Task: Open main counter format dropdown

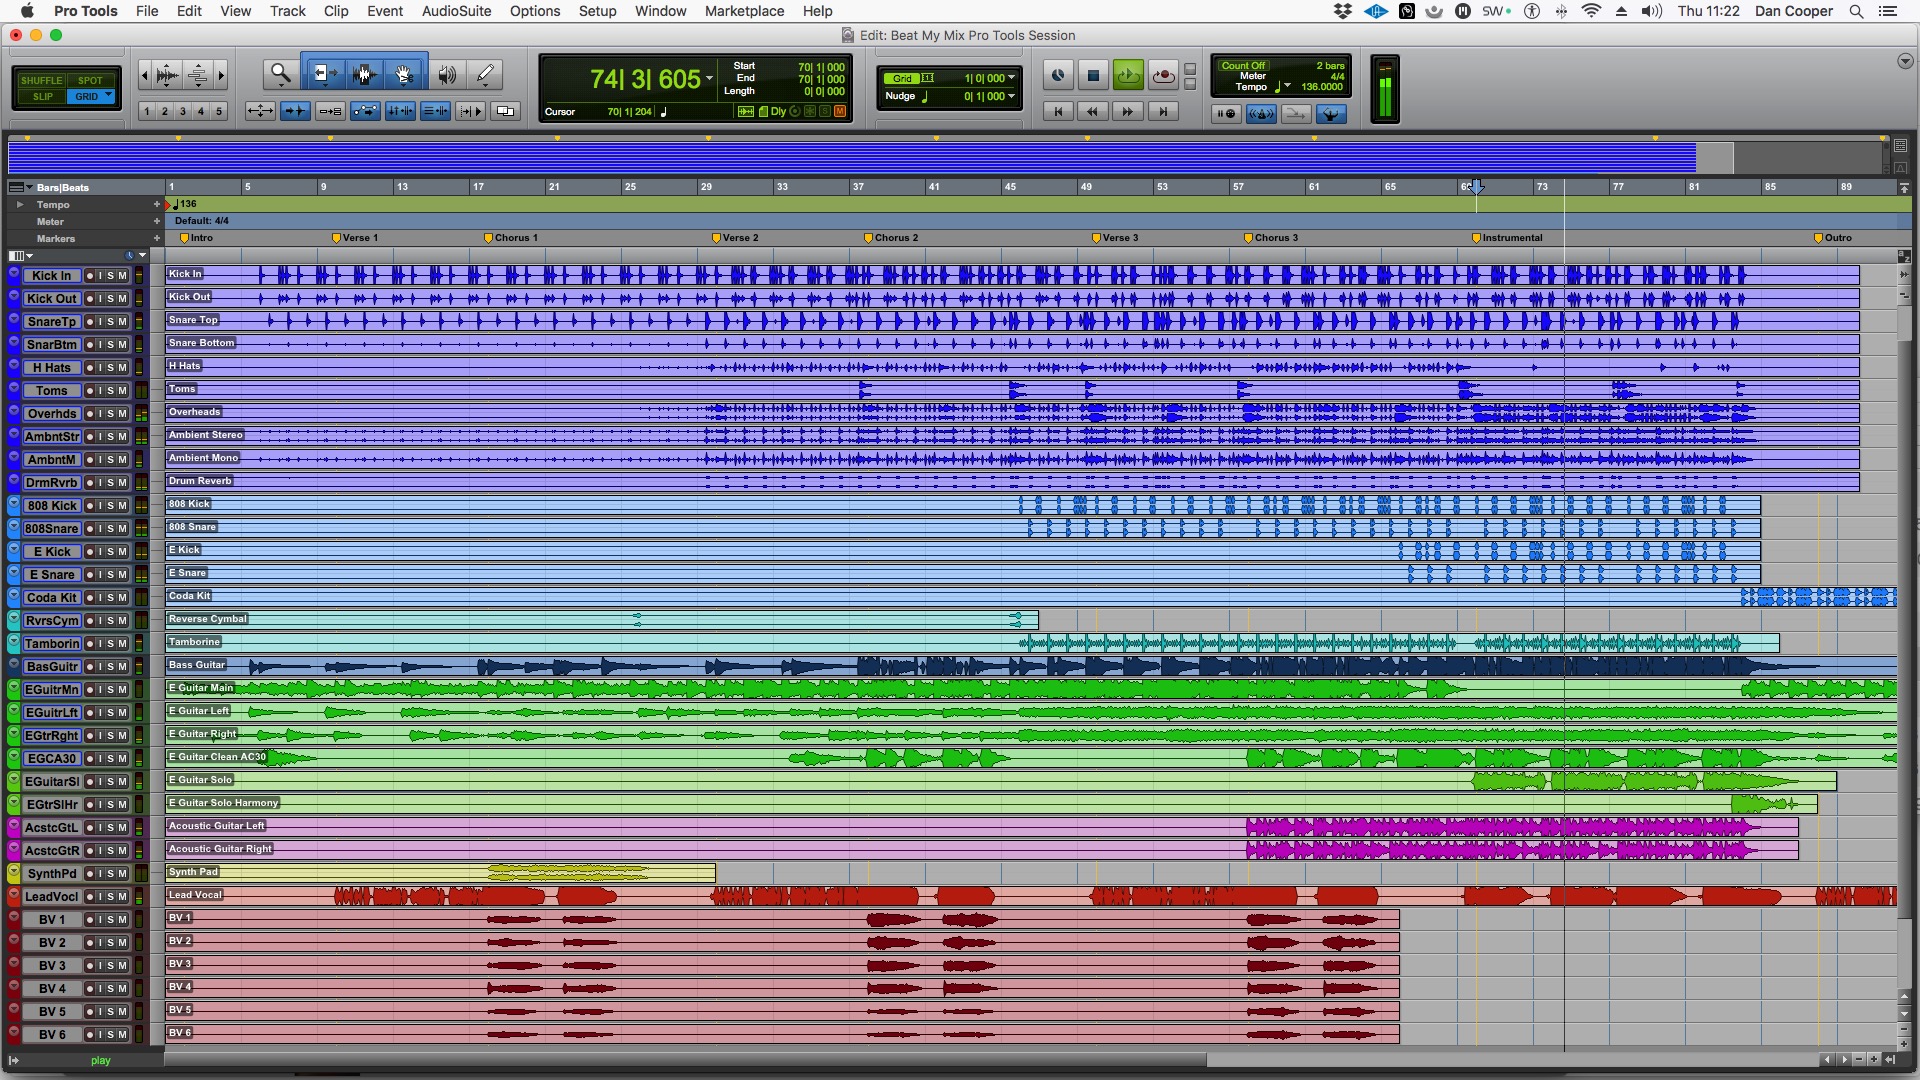Action: coord(709,78)
